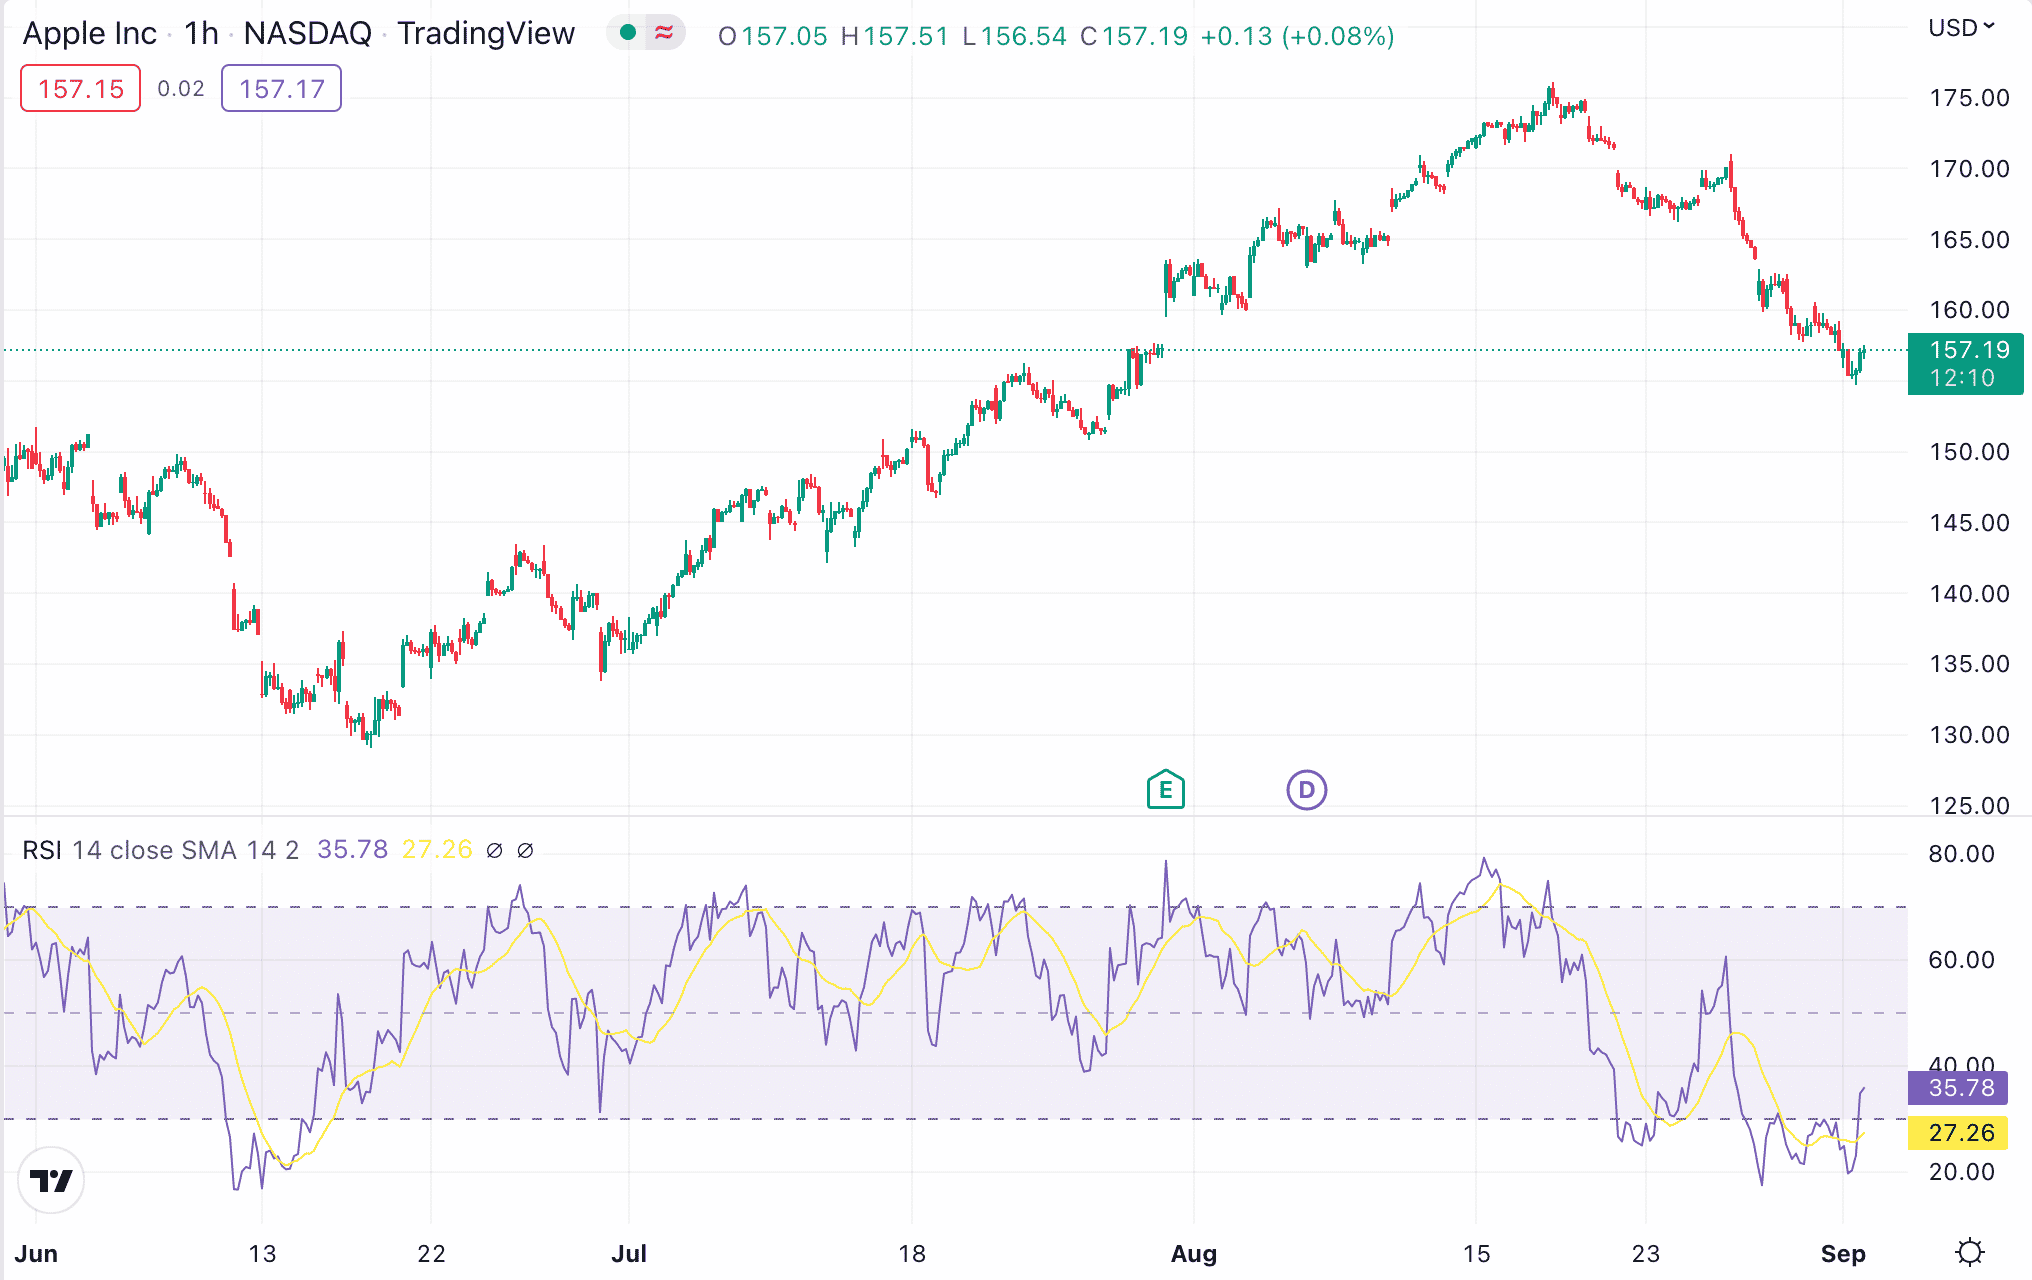Click the 130.00 price axis label
2032x1280 pixels.
[x=1969, y=735]
